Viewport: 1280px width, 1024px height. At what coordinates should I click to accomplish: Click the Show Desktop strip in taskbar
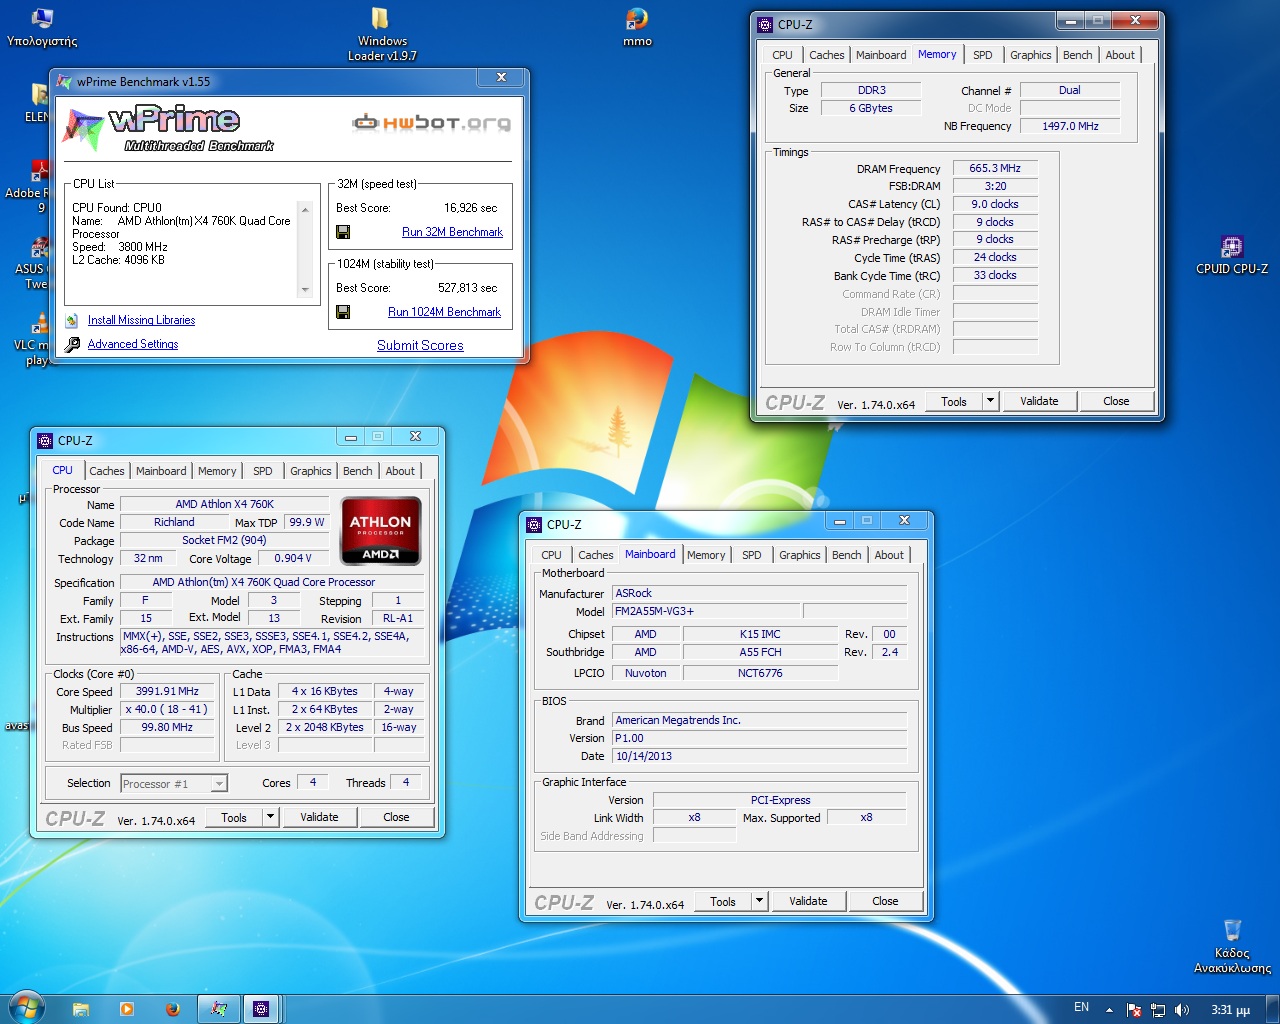(1272, 1009)
